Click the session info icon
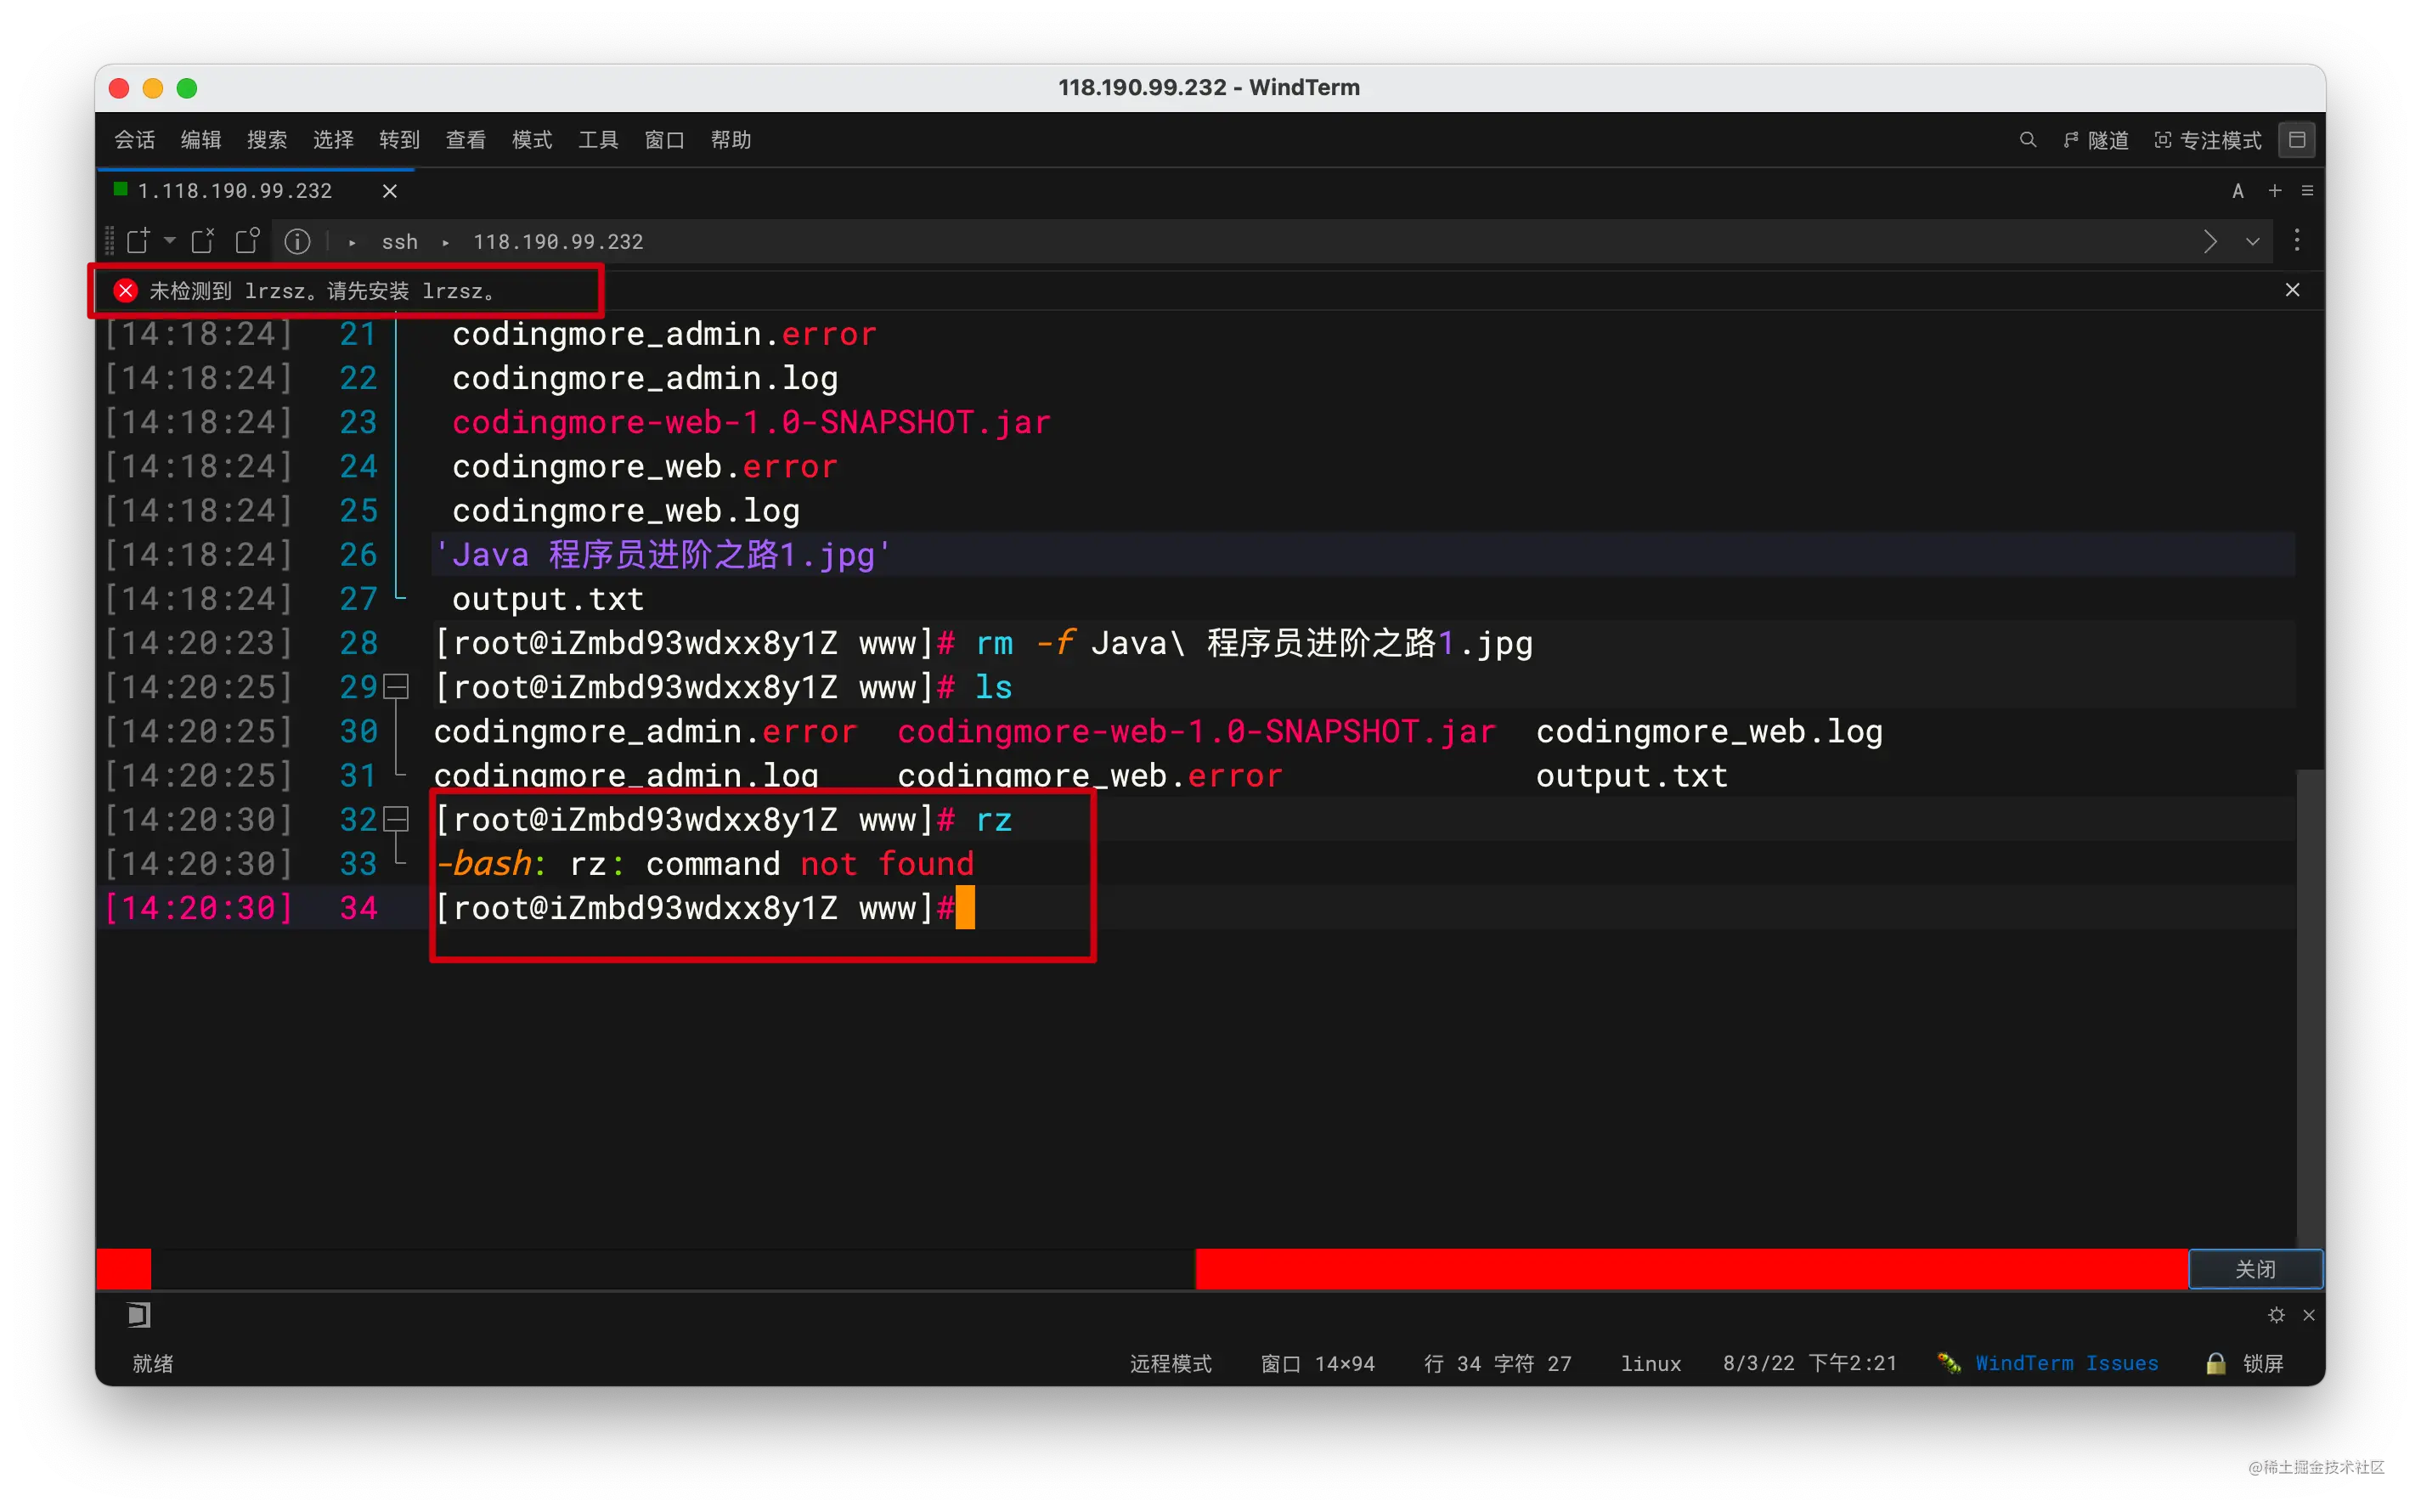This screenshot has width=2421, height=1512. [297, 241]
